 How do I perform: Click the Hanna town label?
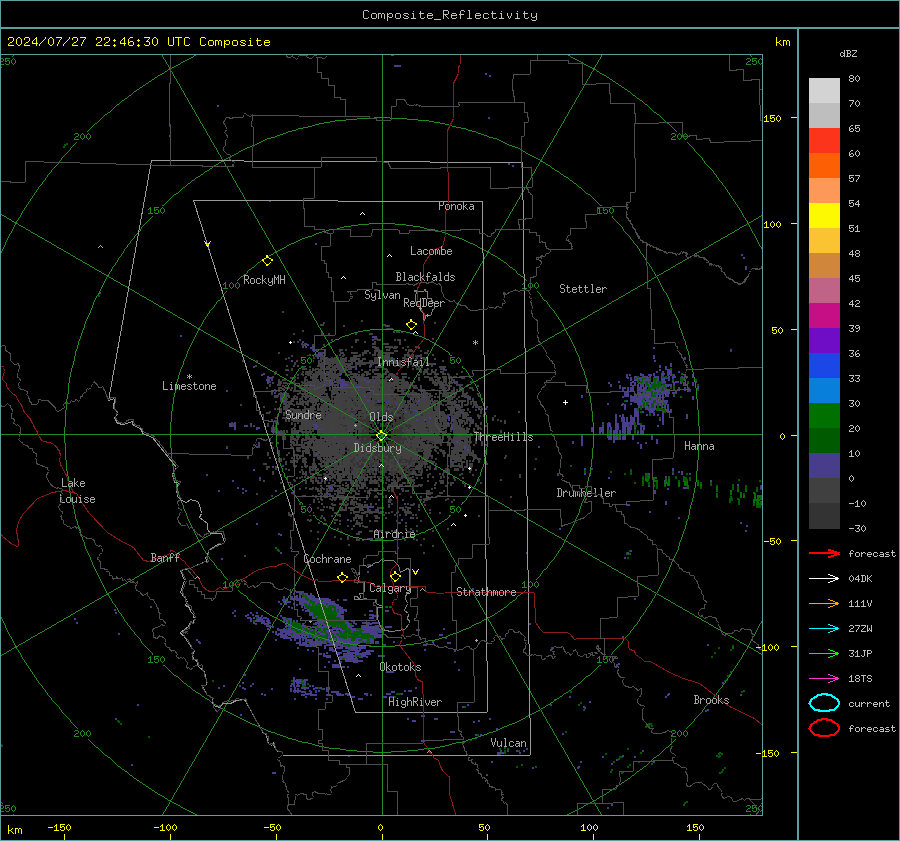[699, 446]
